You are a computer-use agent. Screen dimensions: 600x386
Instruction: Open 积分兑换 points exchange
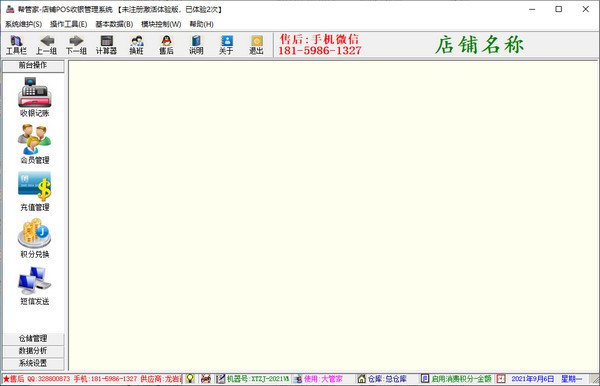(x=34, y=238)
